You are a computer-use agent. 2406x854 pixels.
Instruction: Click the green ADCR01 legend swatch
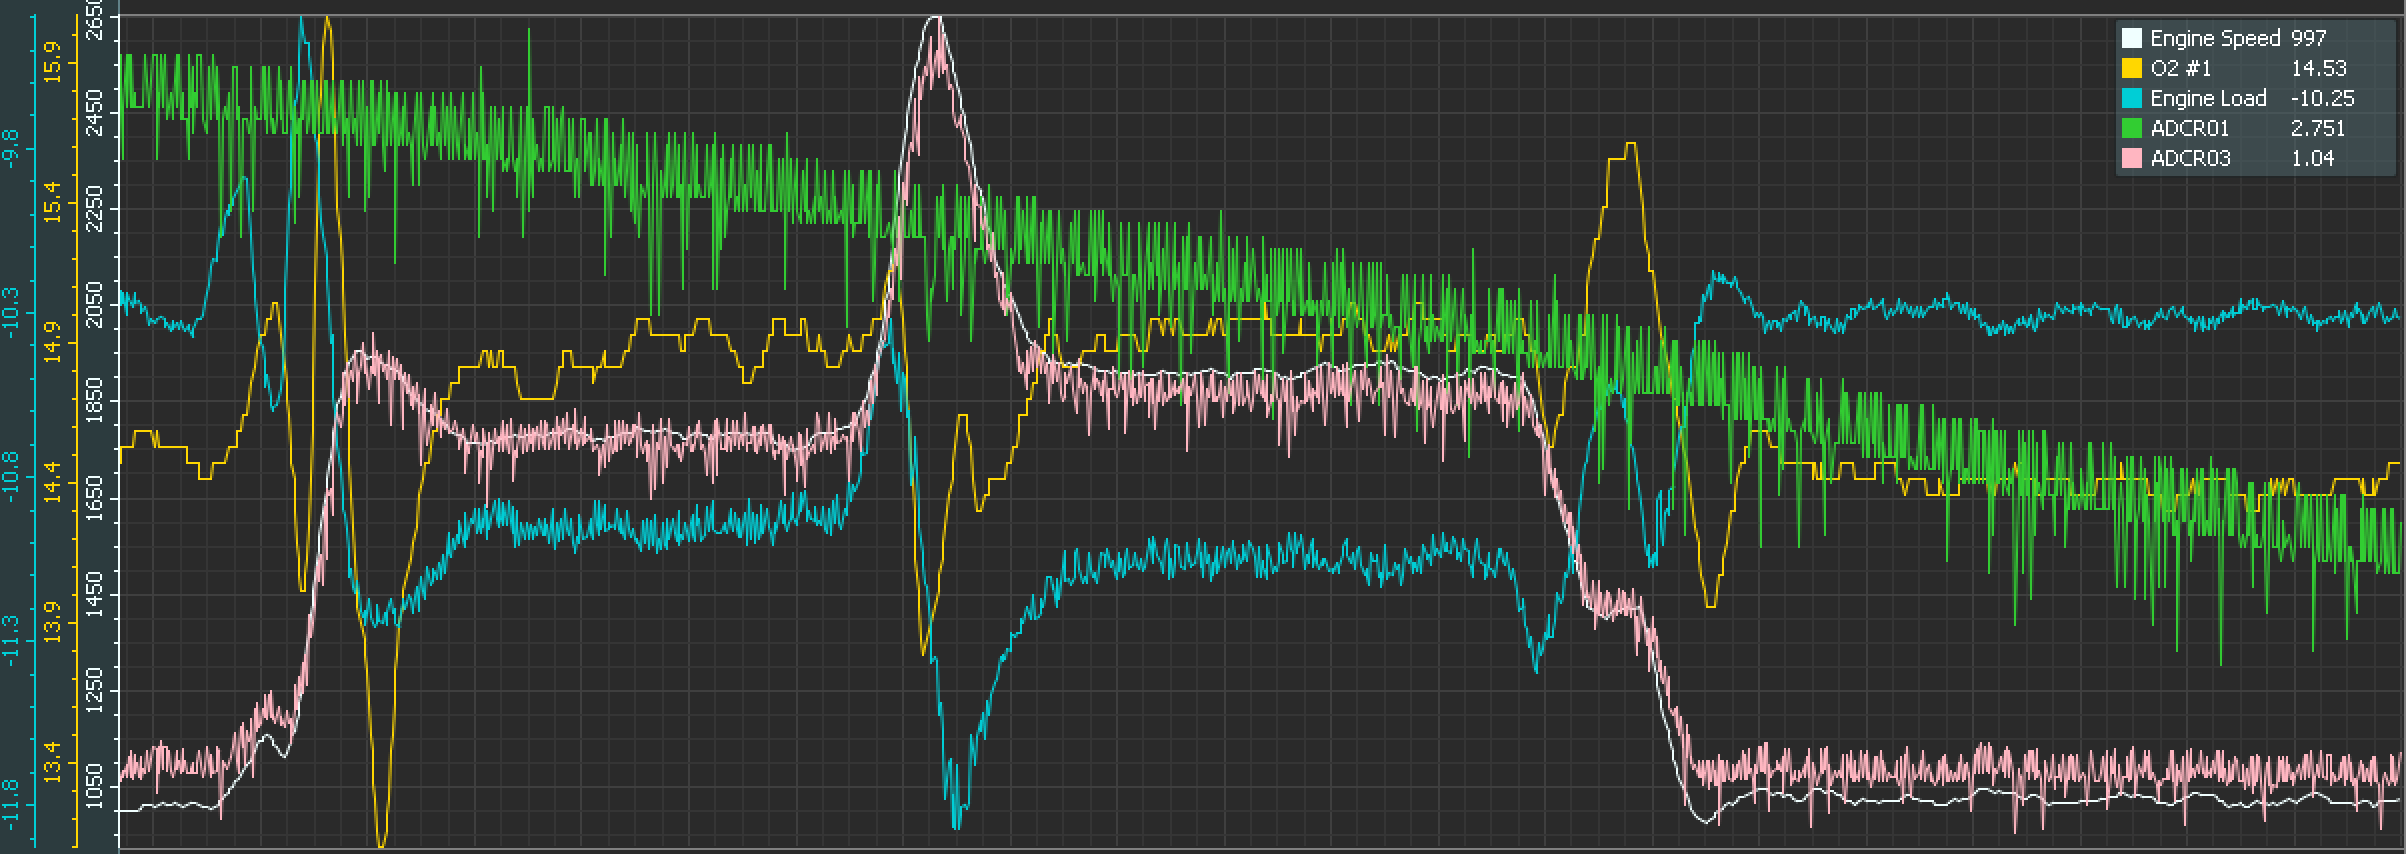coord(2131,128)
